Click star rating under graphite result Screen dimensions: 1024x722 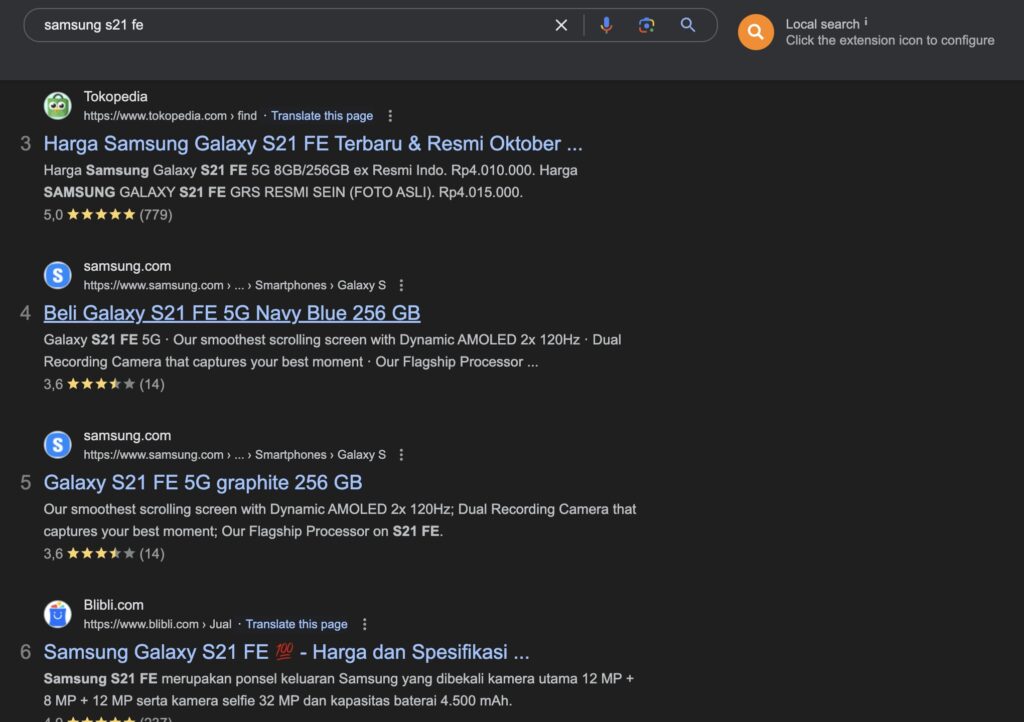click(x=104, y=554)
